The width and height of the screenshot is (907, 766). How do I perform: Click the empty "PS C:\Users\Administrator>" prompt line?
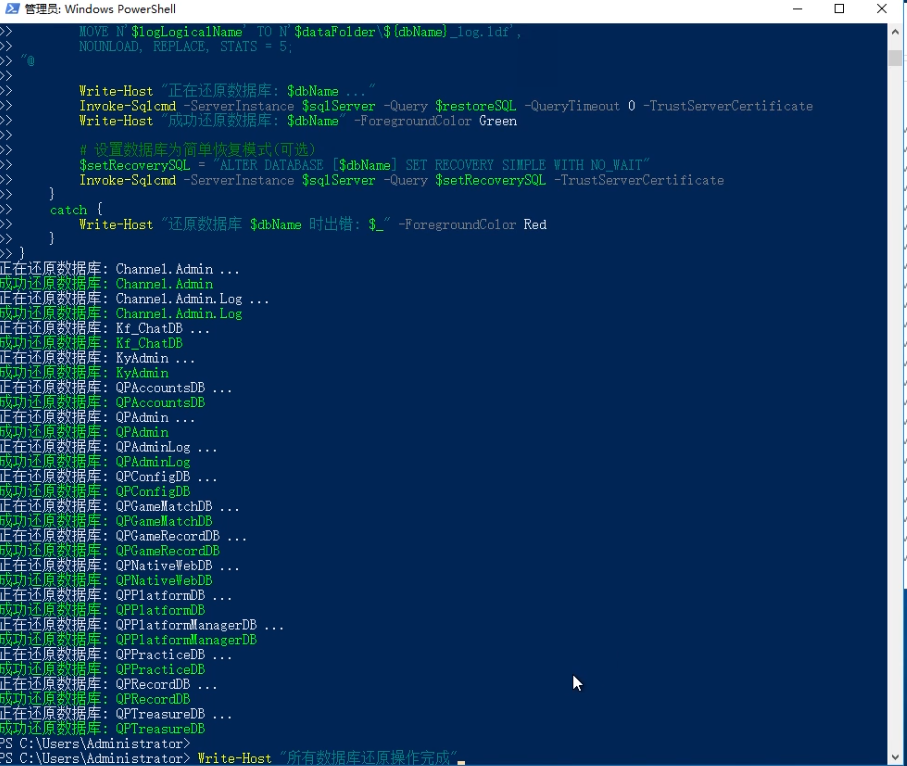(95, 744)
